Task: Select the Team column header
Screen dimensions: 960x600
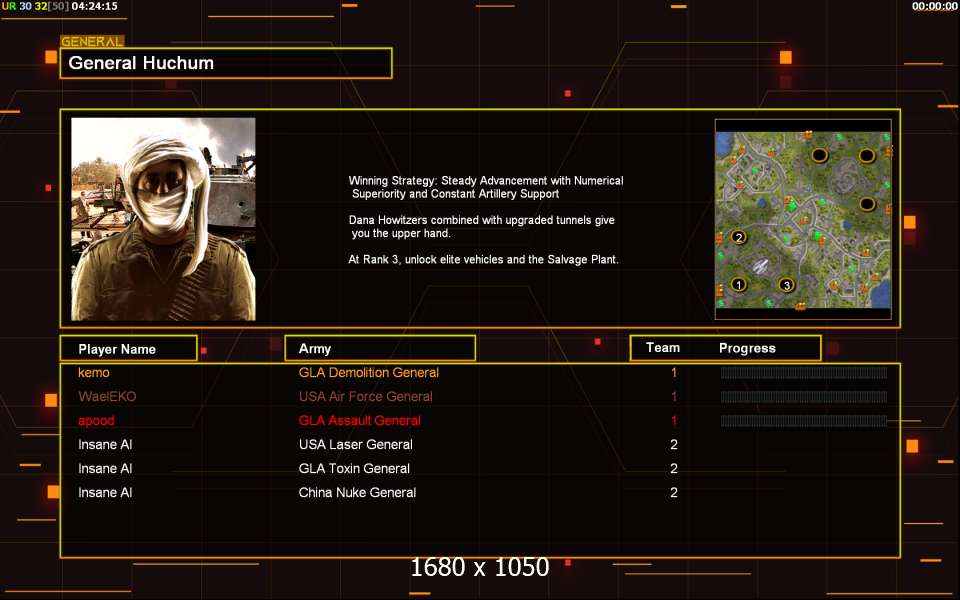Action: point(663,348)
